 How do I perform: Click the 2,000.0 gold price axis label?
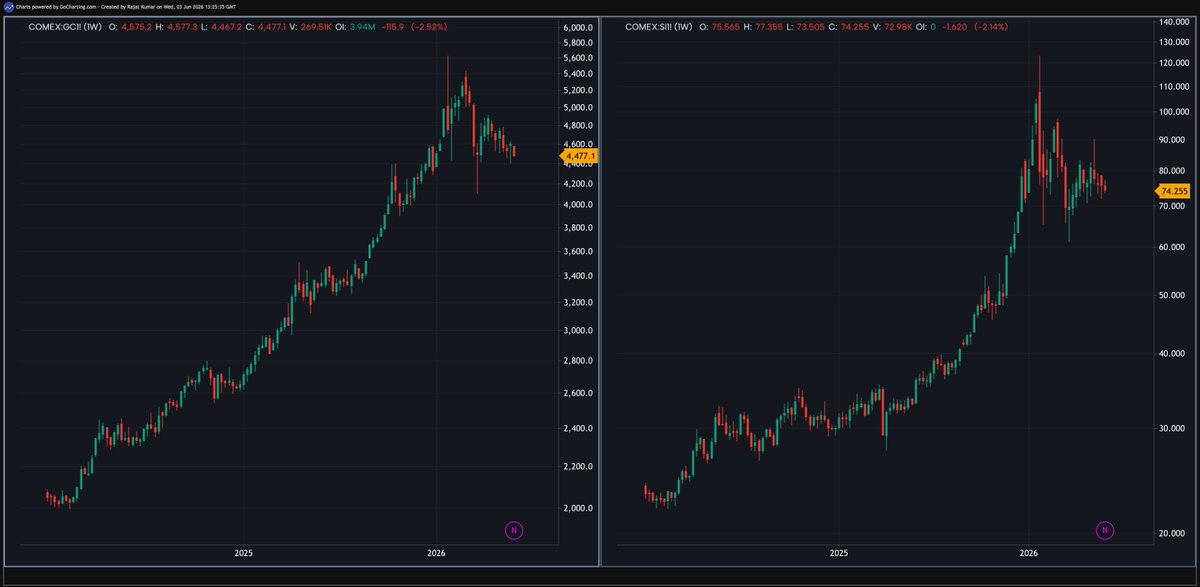click(x=579, y=508)
